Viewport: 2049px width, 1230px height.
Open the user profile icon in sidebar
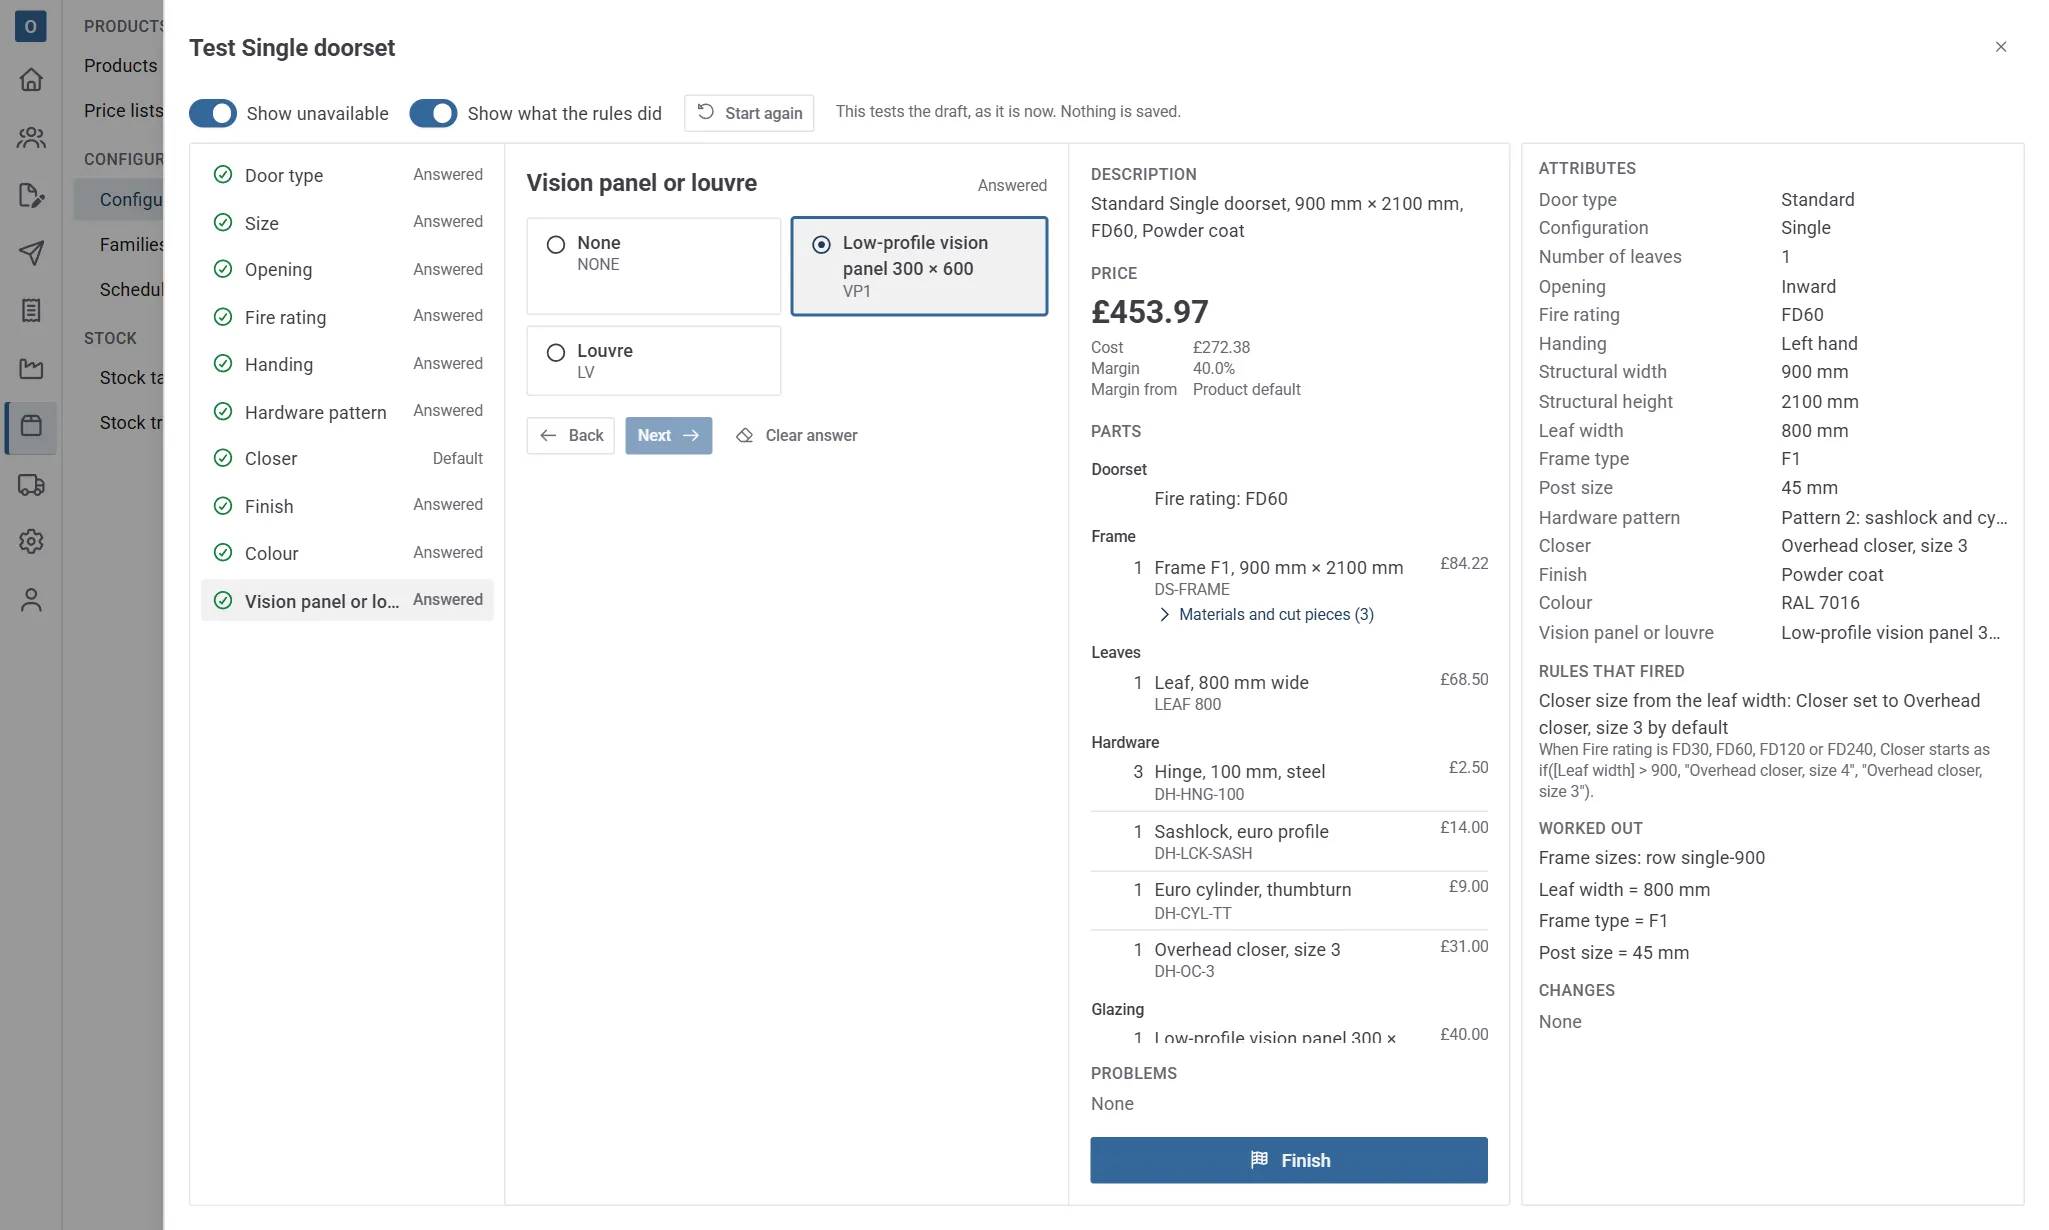[31, 600]
